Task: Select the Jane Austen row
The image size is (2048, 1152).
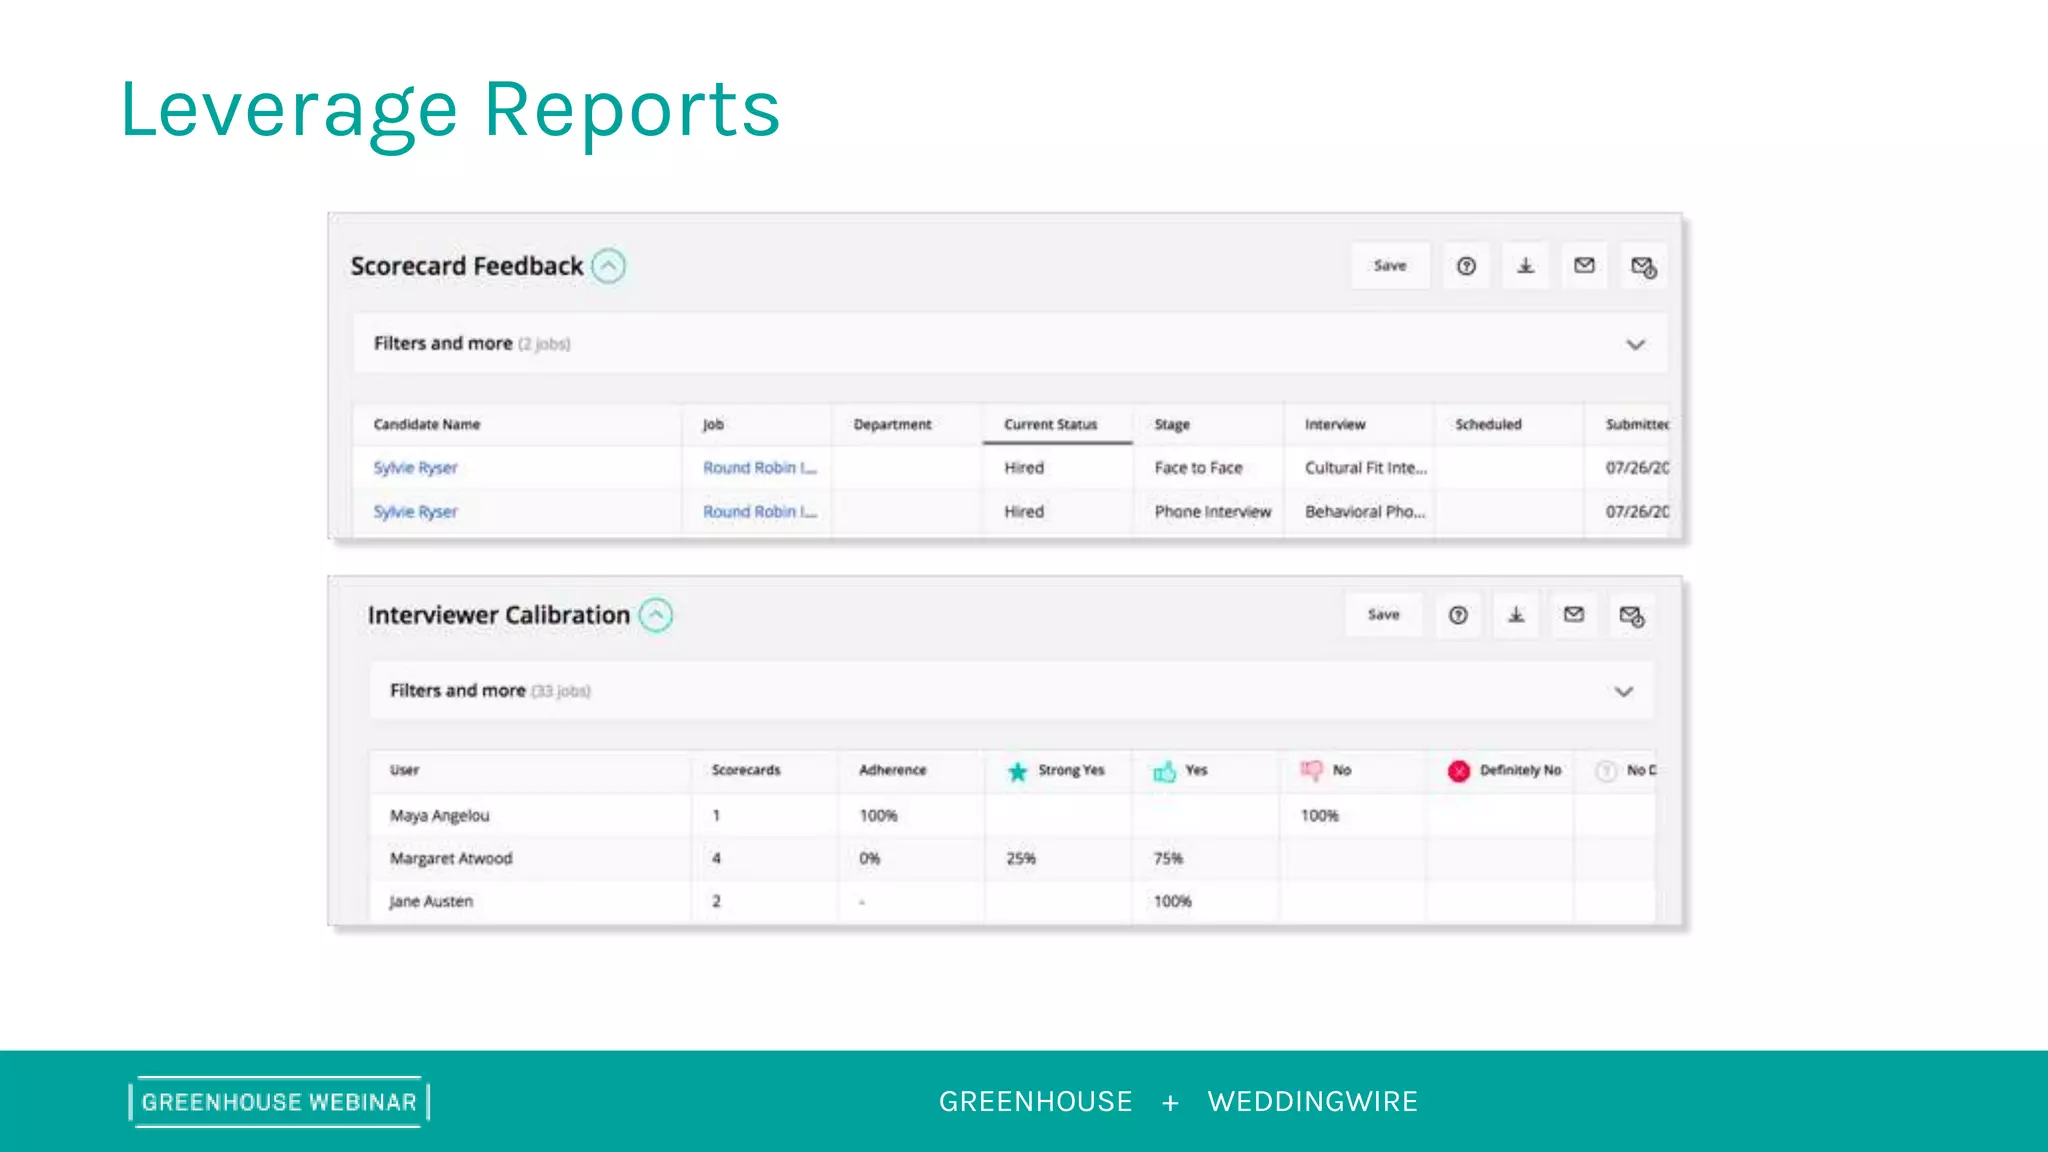Action: coord(1012,902)
